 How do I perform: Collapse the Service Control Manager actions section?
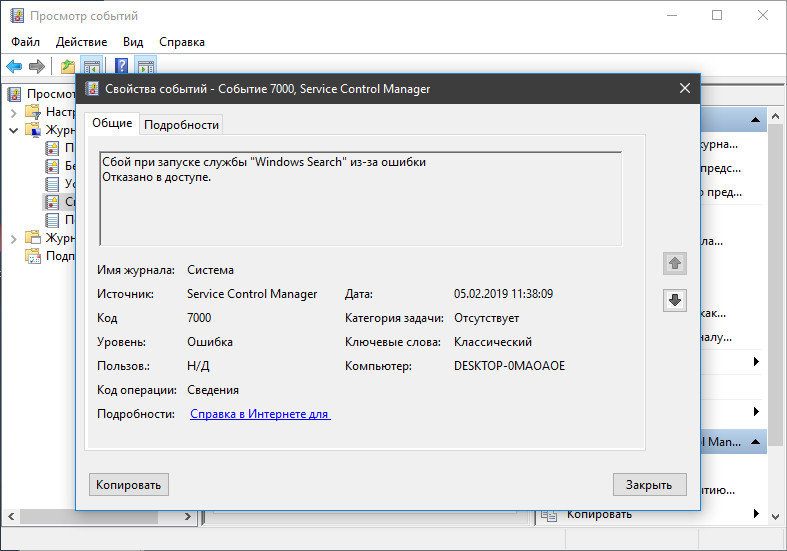pos(755,442)
